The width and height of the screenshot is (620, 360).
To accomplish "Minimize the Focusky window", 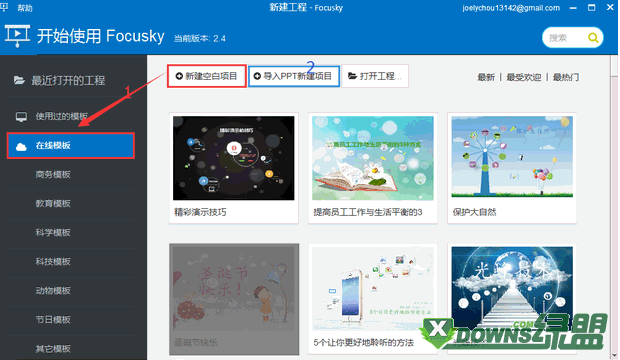I will click(x=573, y=8).
